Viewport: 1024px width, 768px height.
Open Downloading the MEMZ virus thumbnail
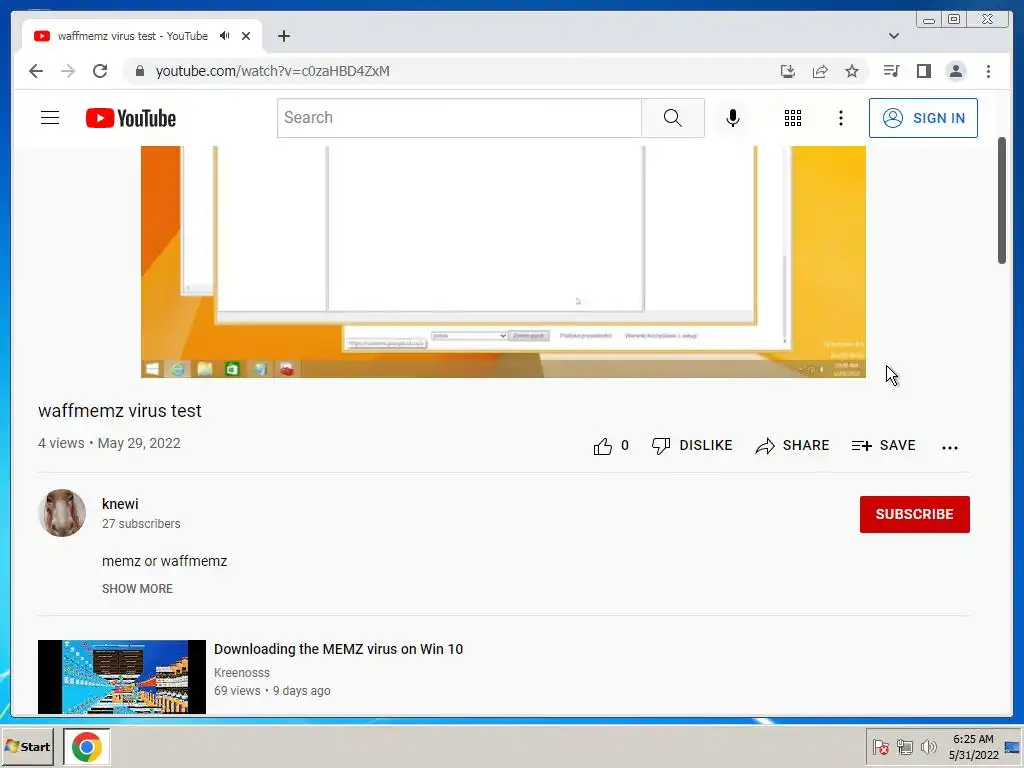pos(121,677)
